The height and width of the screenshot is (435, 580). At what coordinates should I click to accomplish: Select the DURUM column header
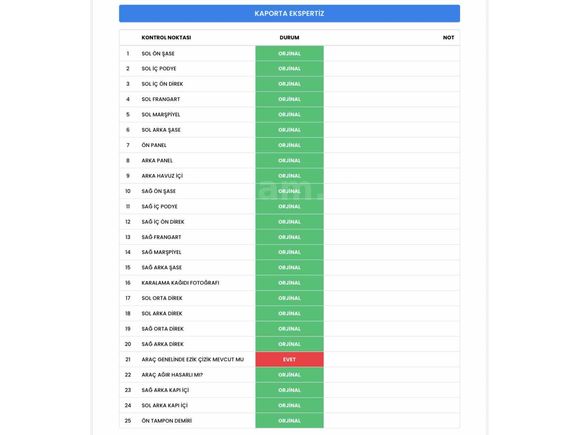[x=289, y=37]
